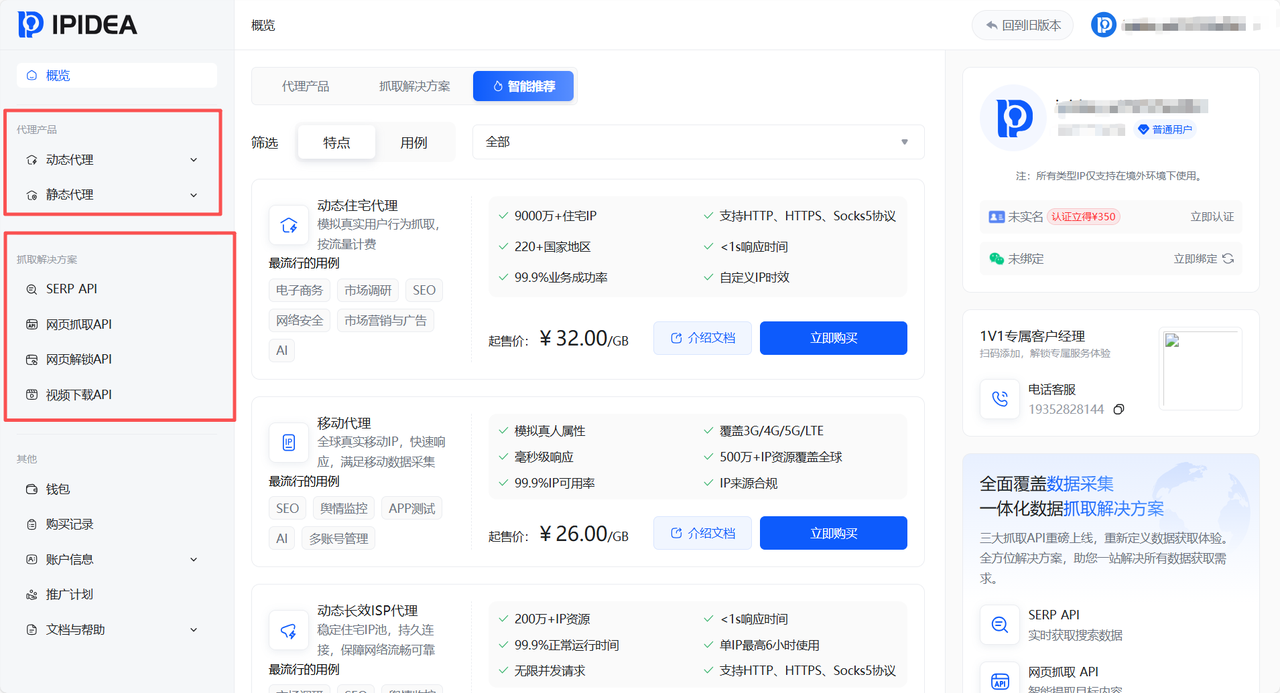Click the user avatar in header
Screen dimensions: 1280x693
point(1103,25)
